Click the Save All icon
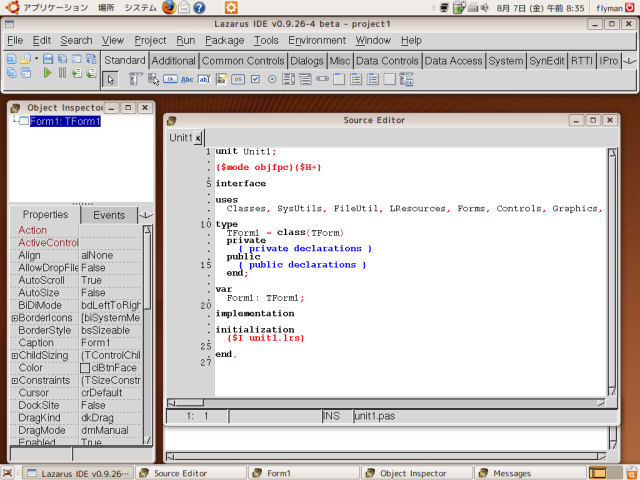The height and width of the screenshot is (480, 640). (x=62, y=59)
